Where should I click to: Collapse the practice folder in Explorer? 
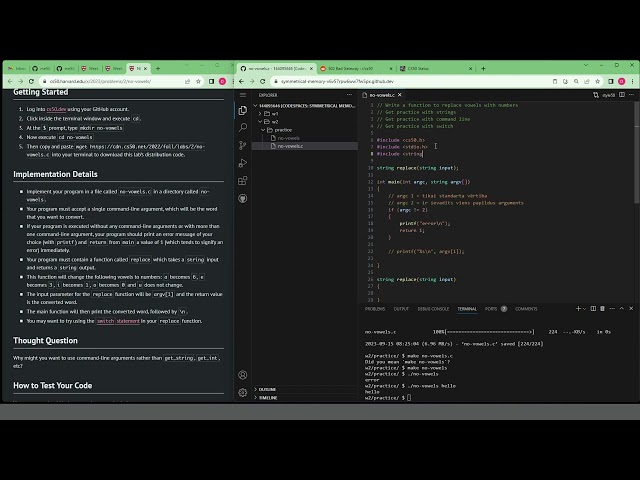click(x=305, y=130)
